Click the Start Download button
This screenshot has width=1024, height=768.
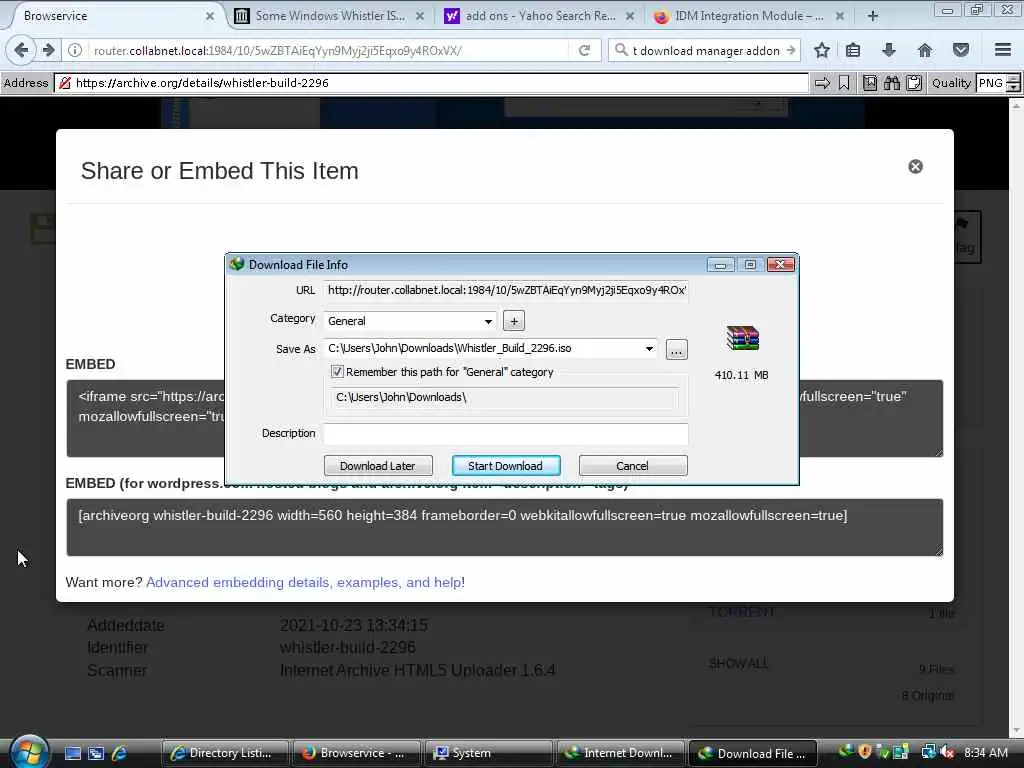(506, 466)
